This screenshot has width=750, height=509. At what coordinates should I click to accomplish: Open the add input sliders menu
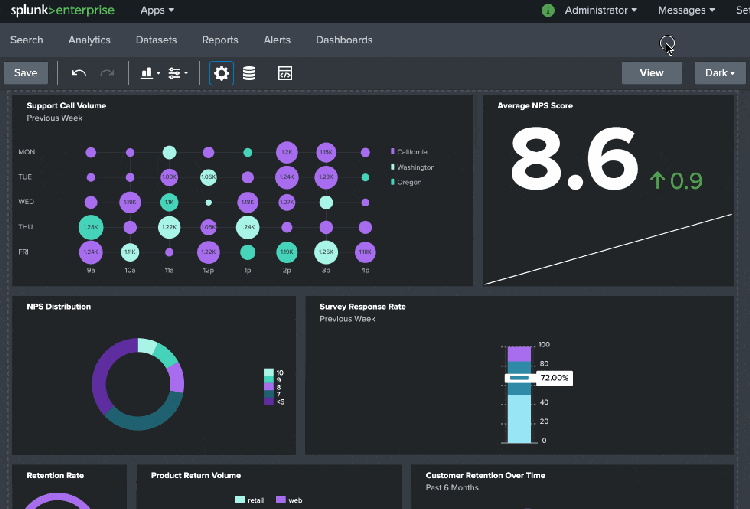point(178,73)
